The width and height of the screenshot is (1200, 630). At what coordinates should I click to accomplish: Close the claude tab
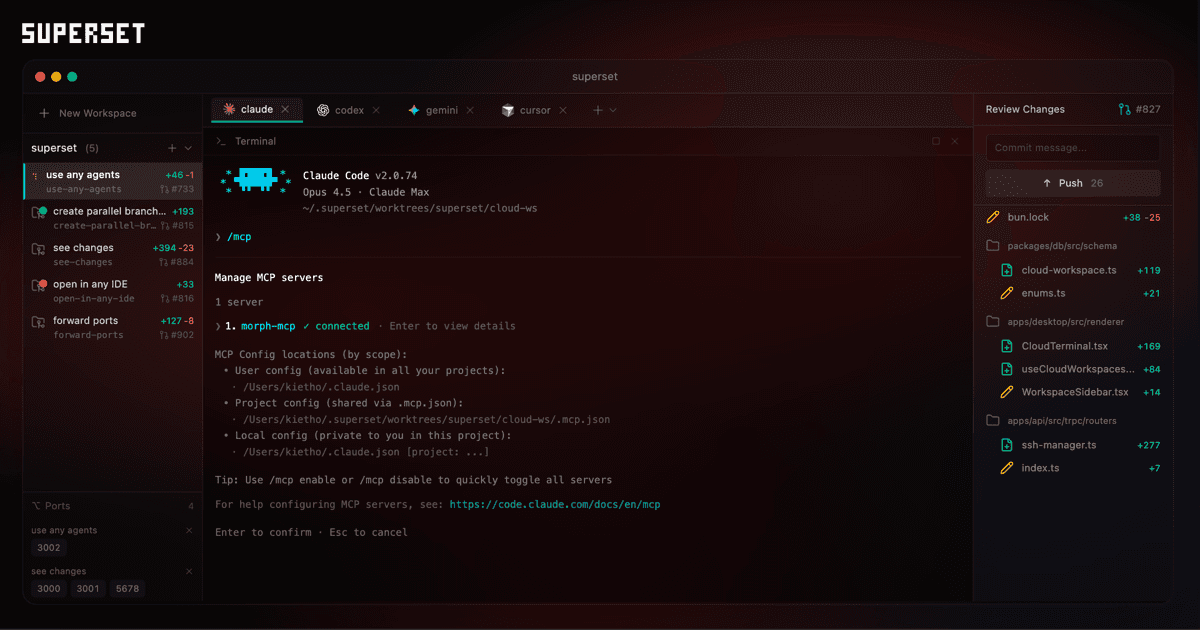click(285, 110)
